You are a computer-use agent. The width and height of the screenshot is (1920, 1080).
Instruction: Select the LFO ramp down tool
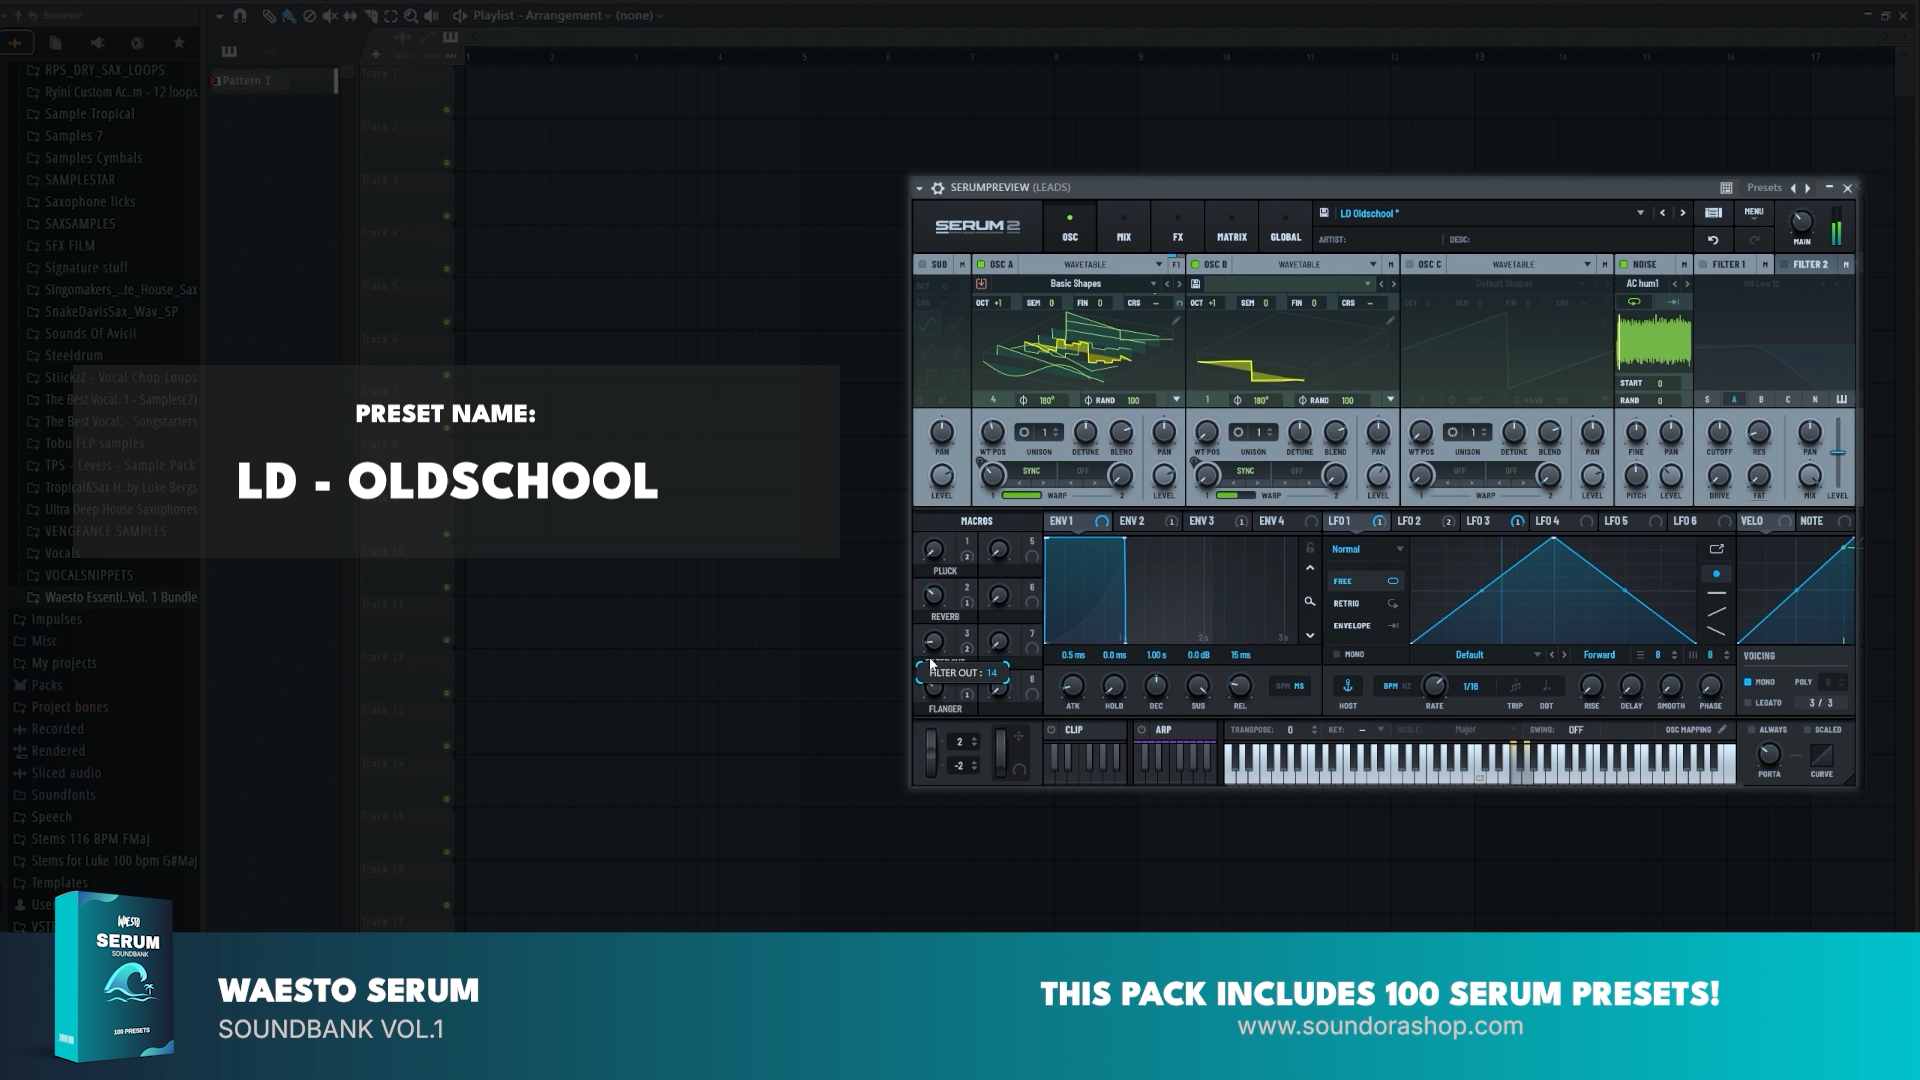pyautogui.click(x=1717, y=631)
